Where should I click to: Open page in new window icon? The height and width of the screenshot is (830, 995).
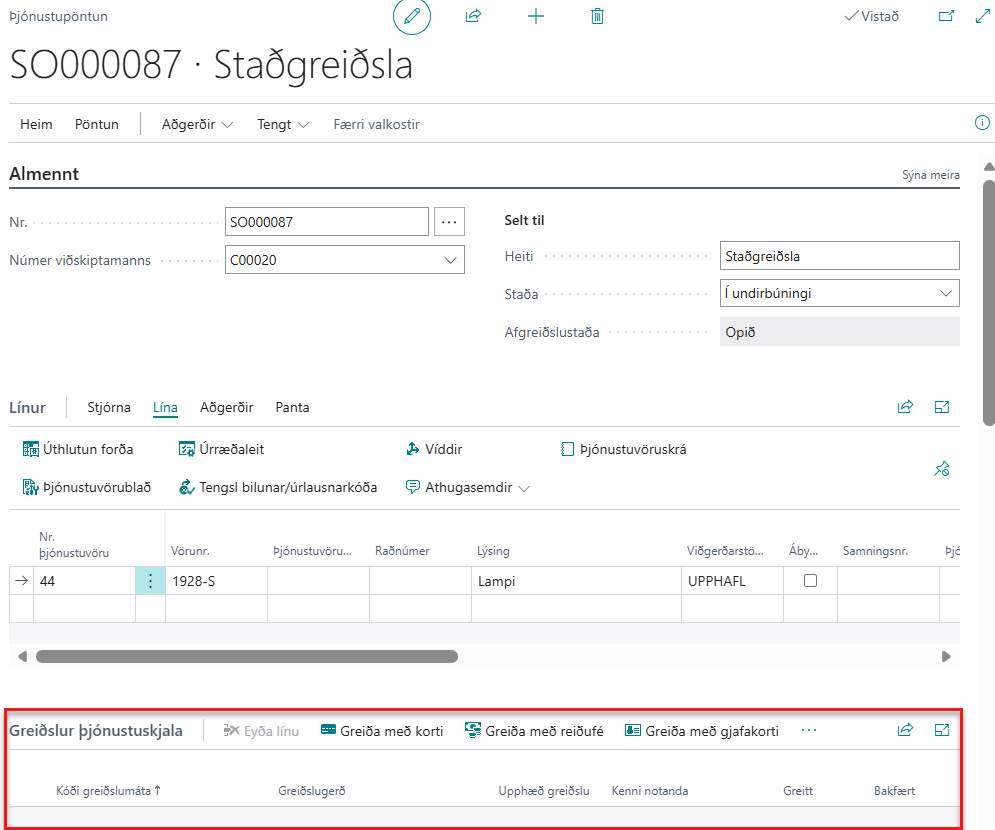945,16
